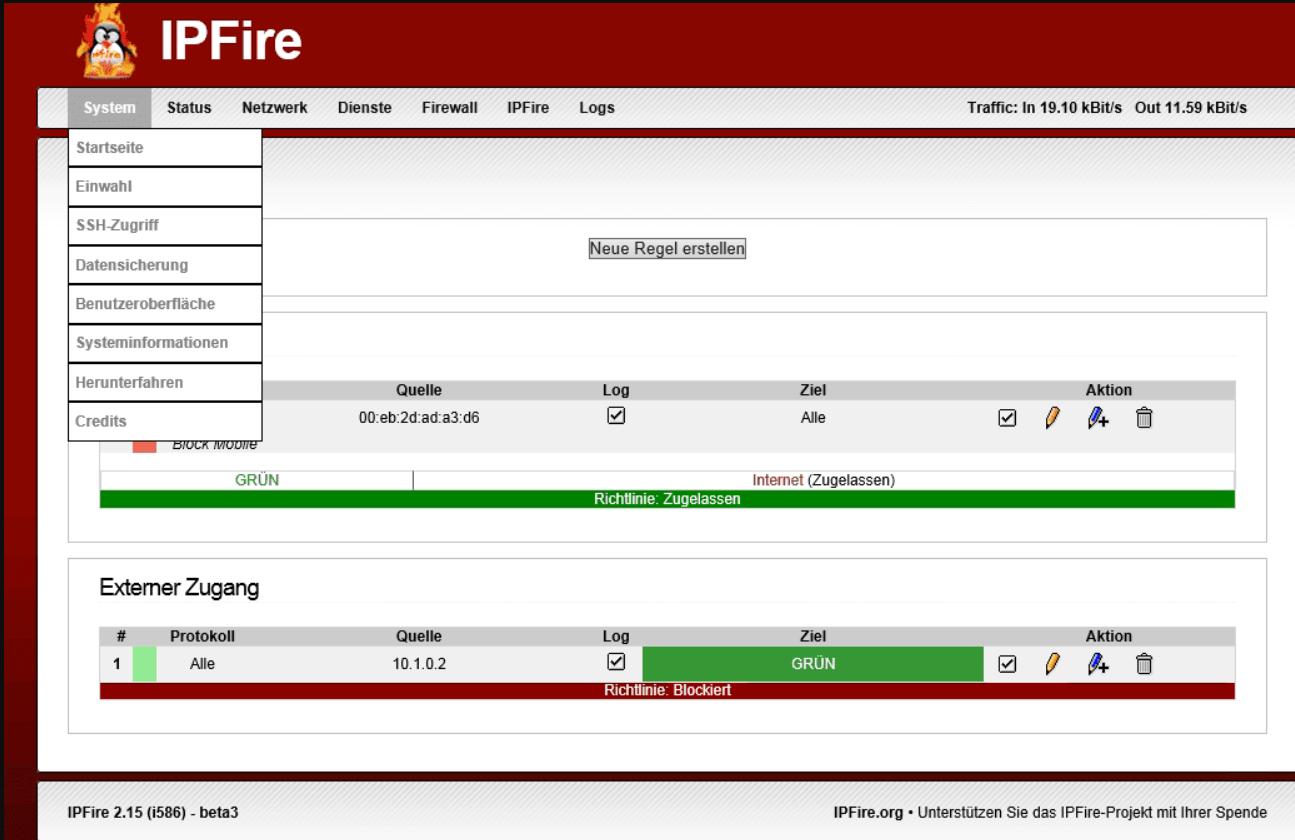Edit the Block Mobile rule with pencil icon
1295x840 pixels.
[x=1052, y=419]
